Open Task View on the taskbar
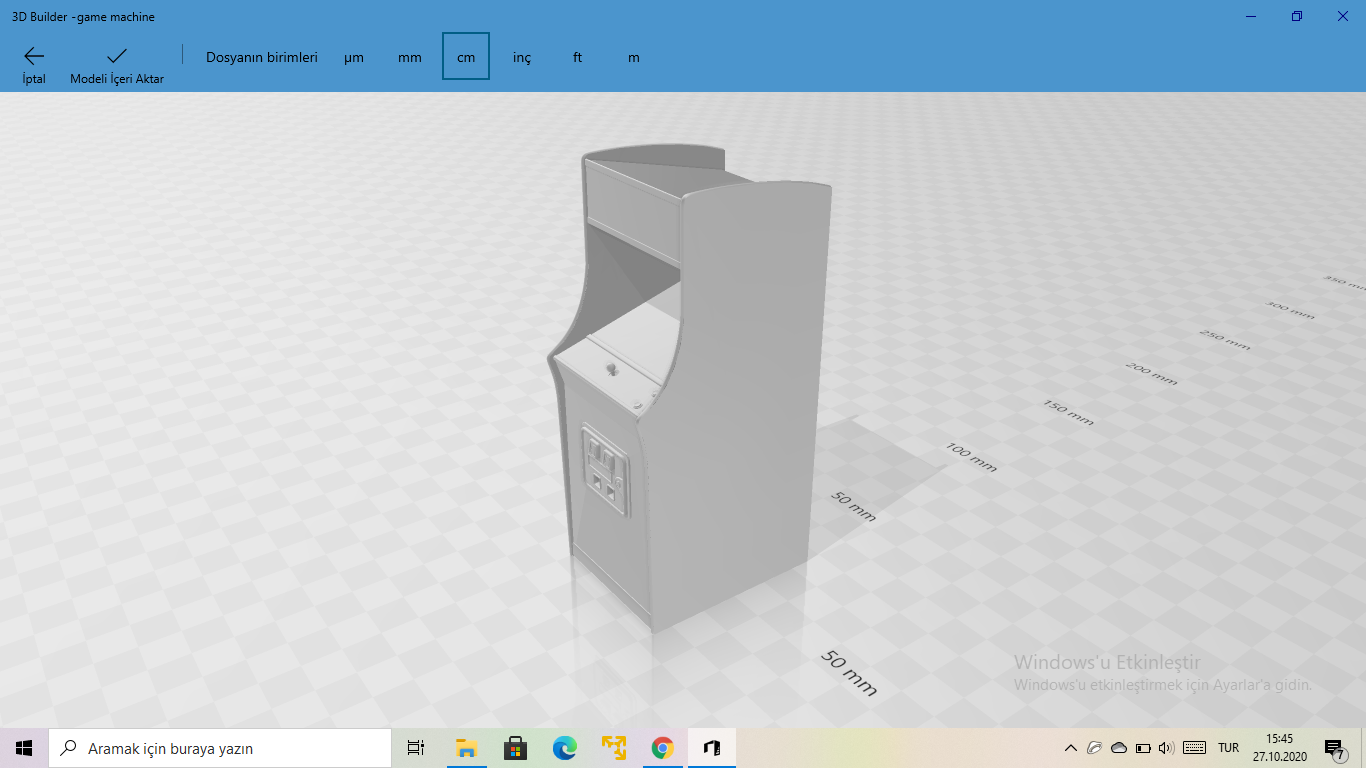1366x768 pixels. point(416,748)
